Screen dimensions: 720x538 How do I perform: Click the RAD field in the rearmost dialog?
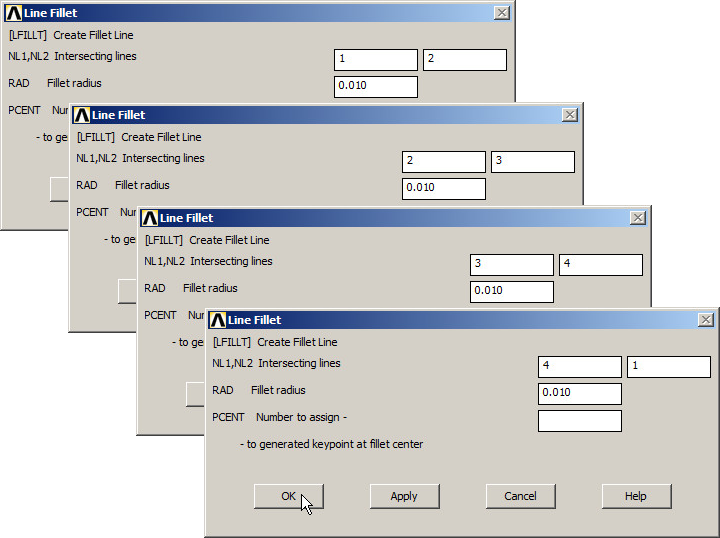click(x=375, y=86)
